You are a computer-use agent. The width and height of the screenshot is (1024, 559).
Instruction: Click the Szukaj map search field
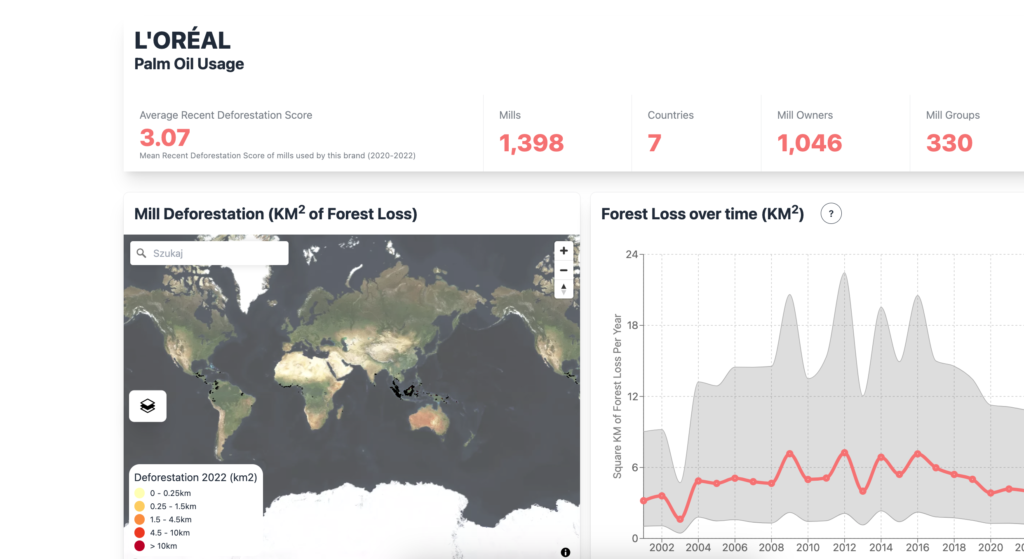[209, 253]
